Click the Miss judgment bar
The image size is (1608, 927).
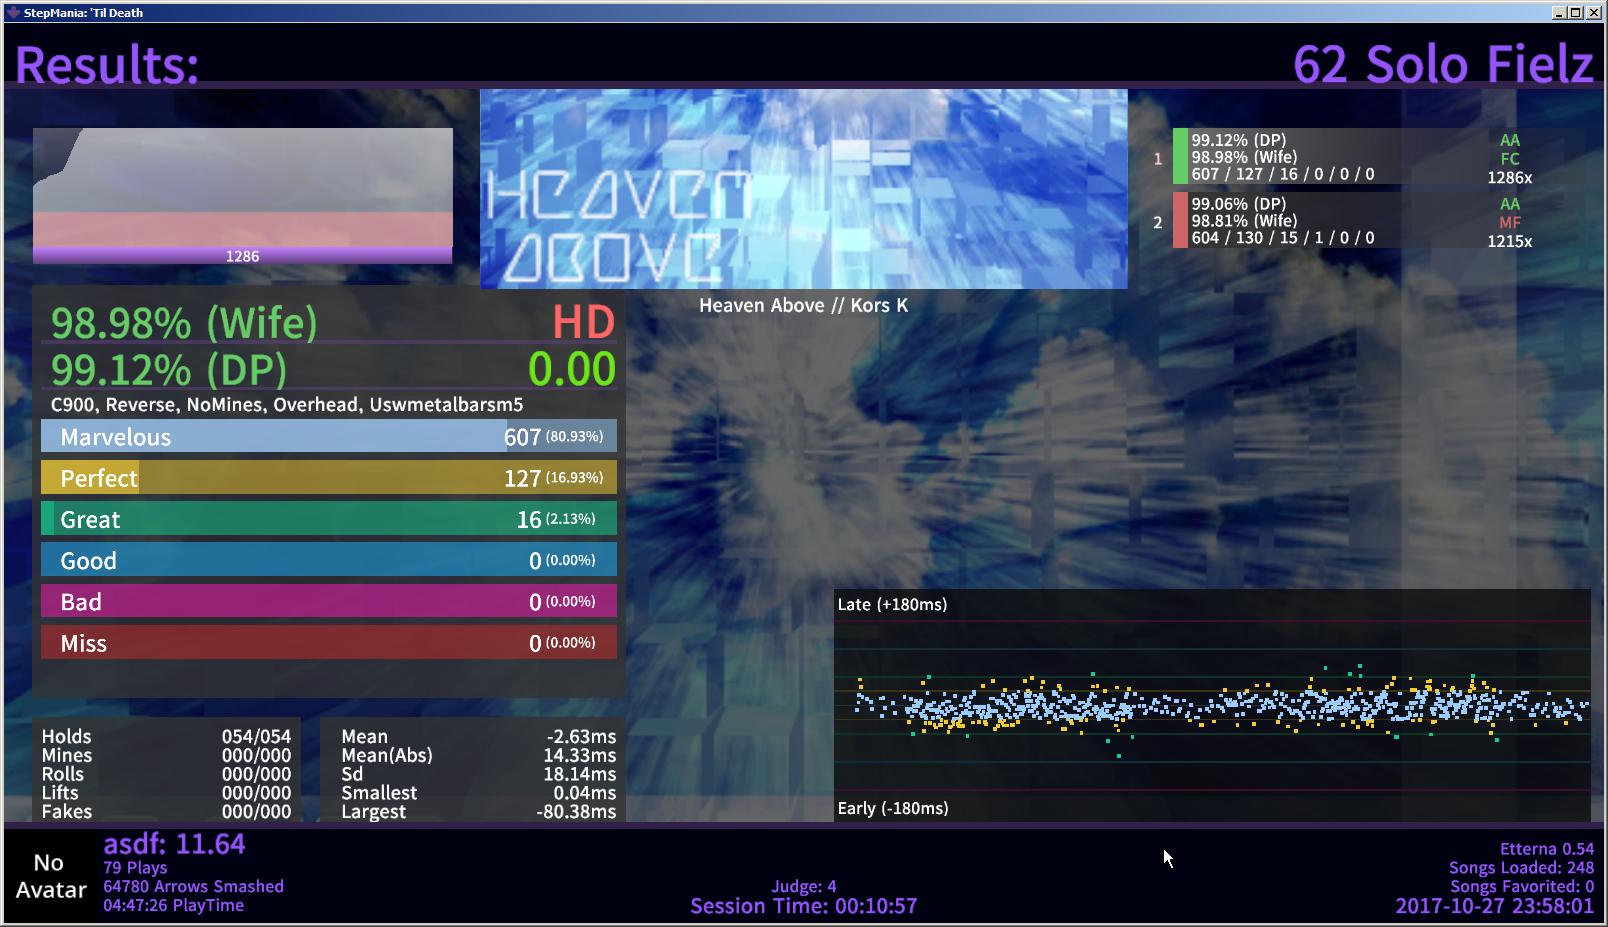(x=328, y=643)
